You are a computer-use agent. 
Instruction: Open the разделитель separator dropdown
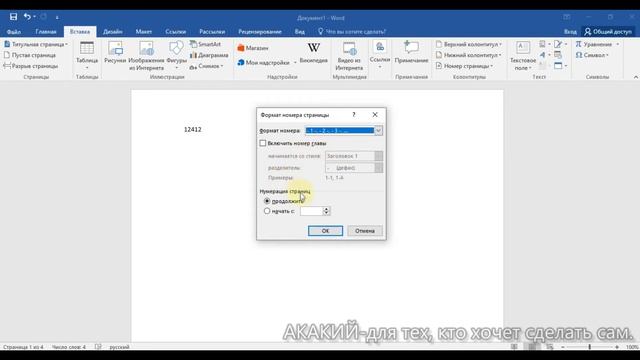pyautogui.click(x=378, y=168)
